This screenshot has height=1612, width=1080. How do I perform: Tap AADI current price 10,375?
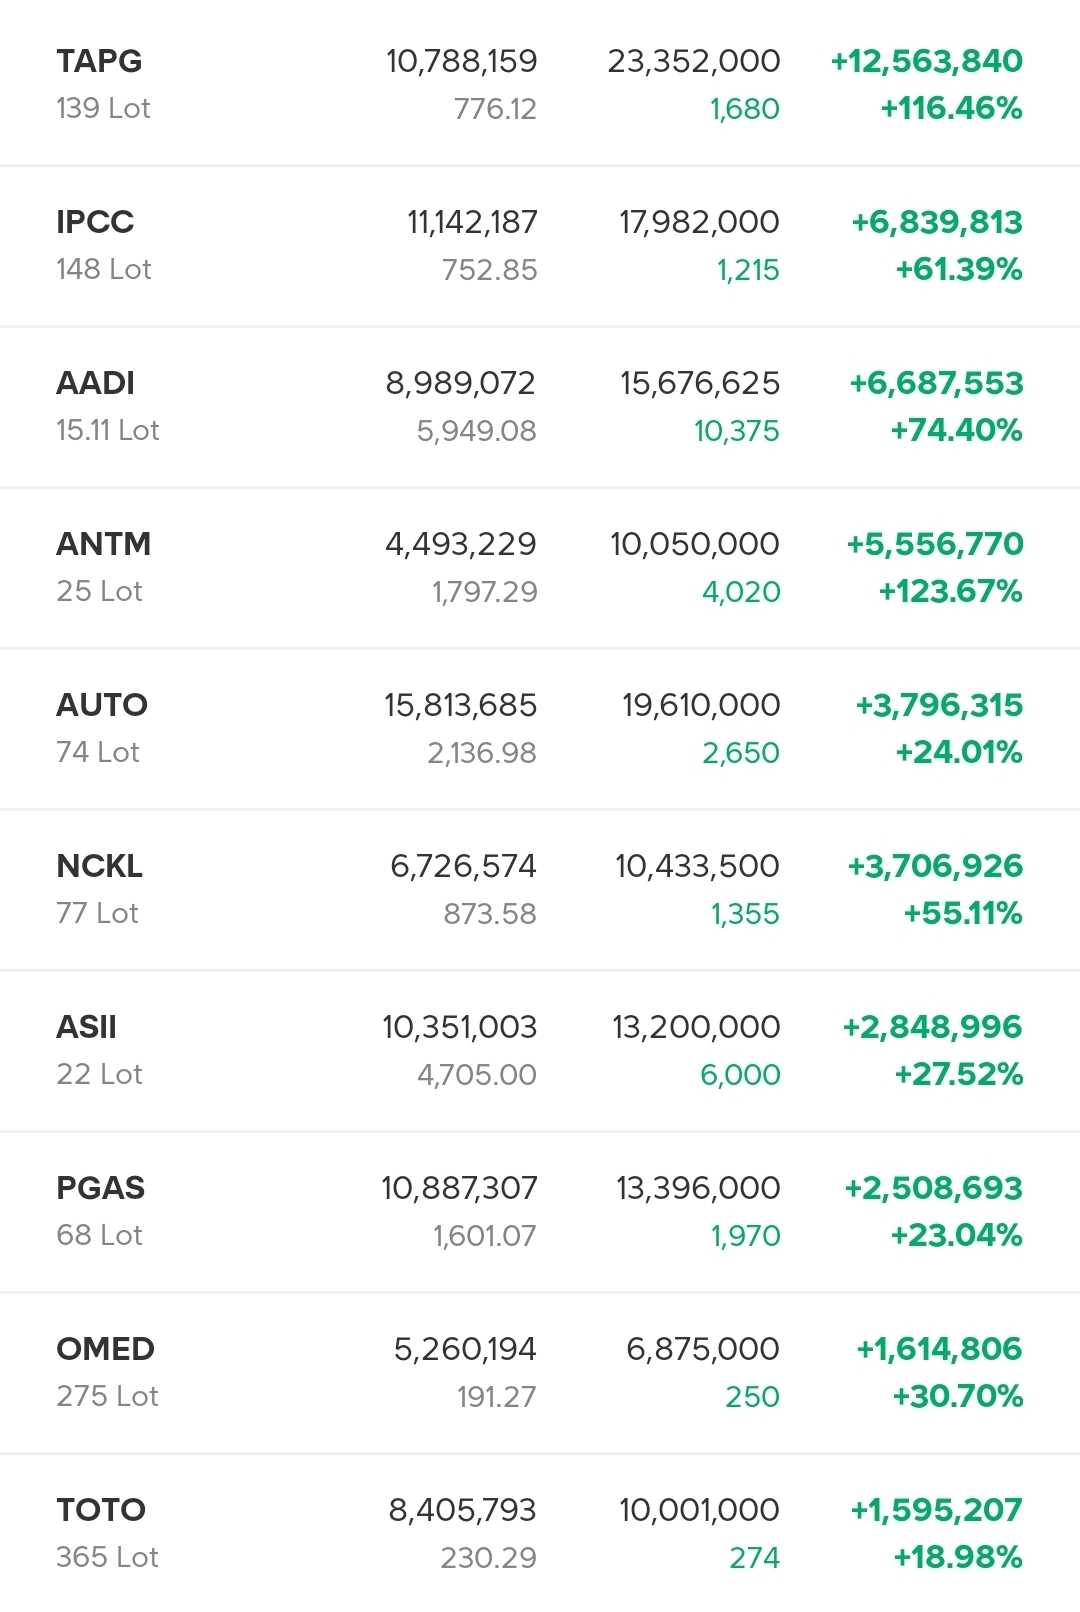[x=736, y=431]
